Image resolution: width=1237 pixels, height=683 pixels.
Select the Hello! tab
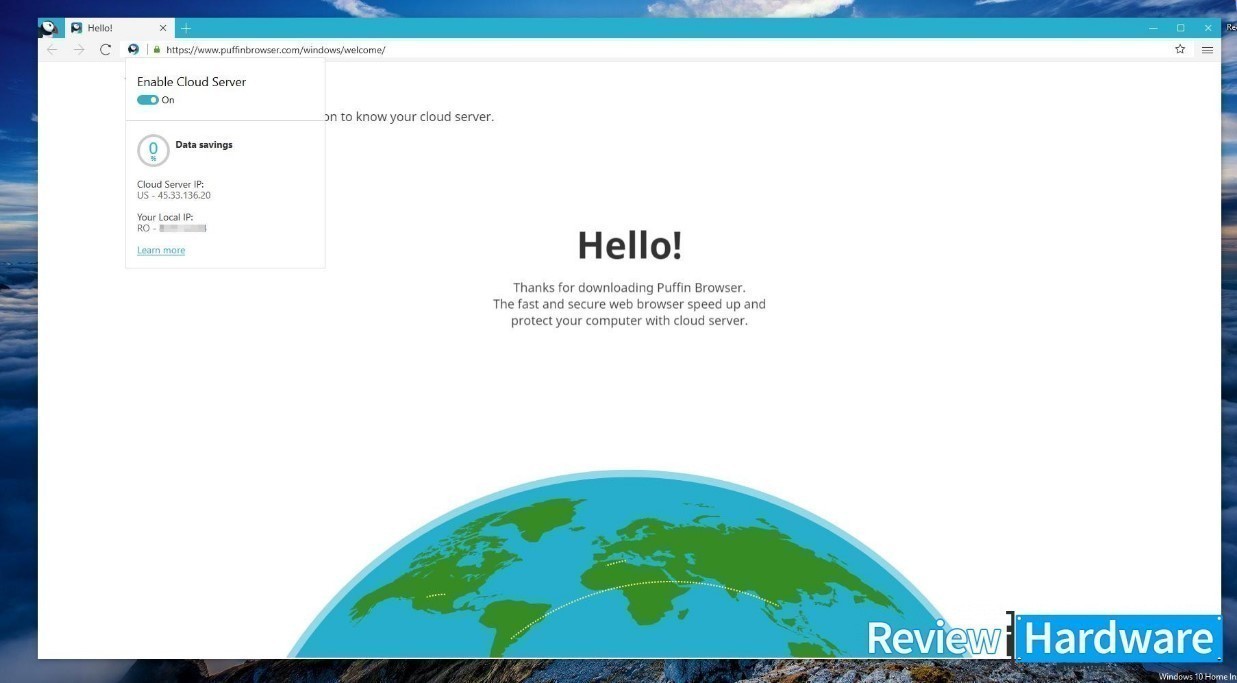point(120,28)
